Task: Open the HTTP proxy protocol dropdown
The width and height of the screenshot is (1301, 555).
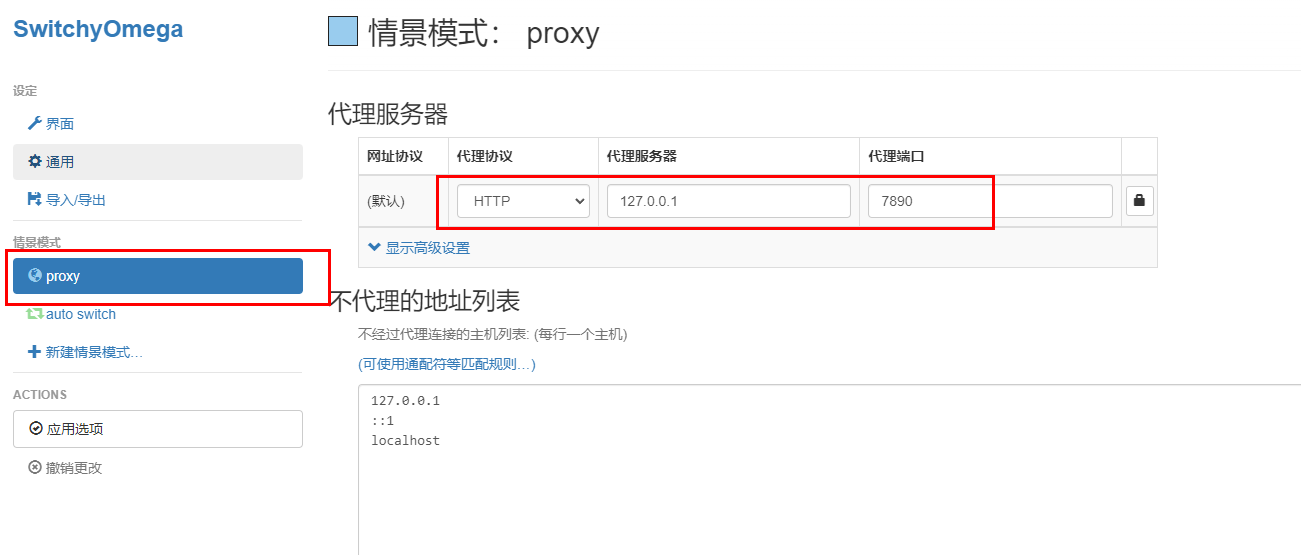Action: pyautogui.click(x=523, y=201)
